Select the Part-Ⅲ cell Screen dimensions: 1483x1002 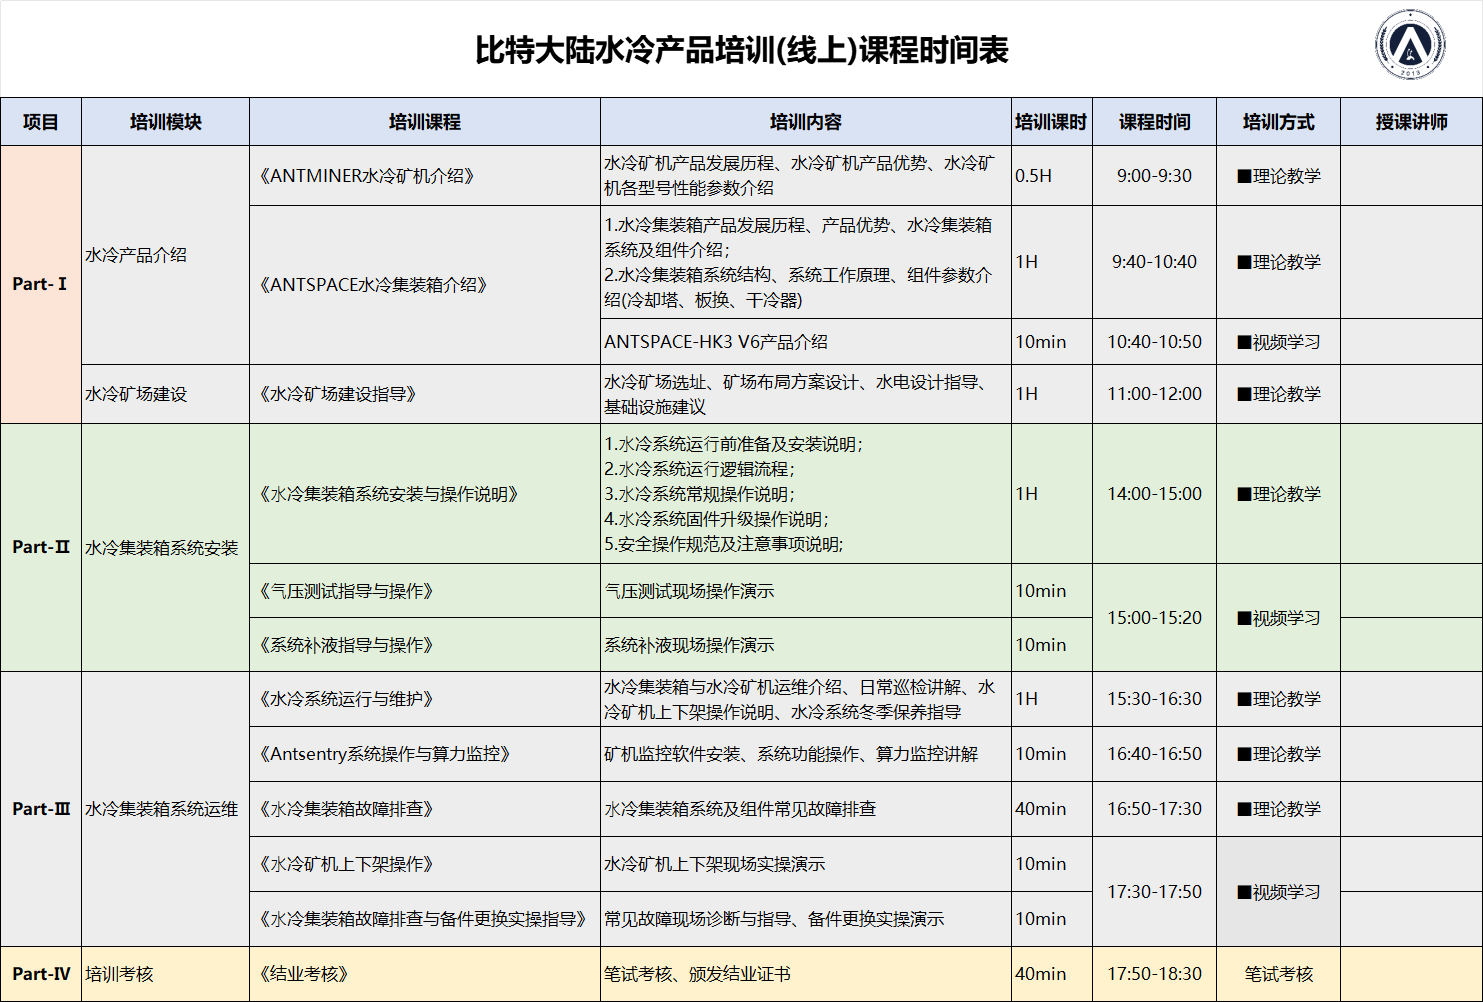(41, 809)
